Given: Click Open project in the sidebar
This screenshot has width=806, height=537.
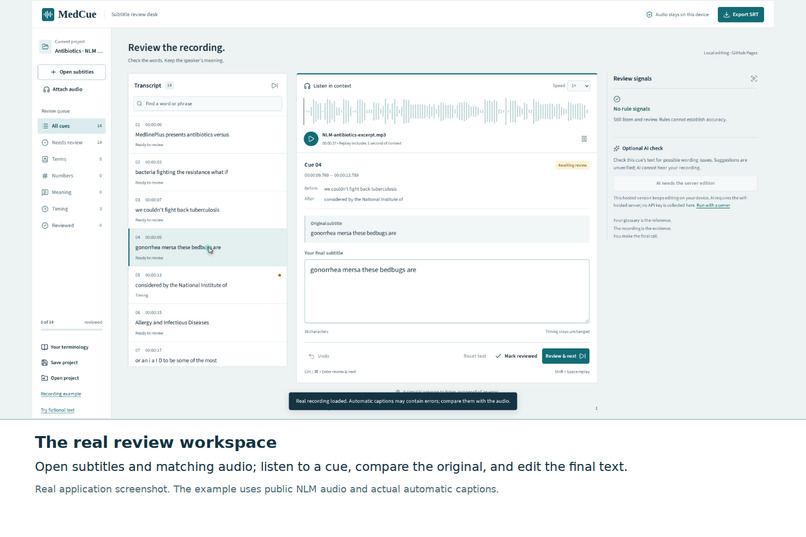Looking at the screenshot, I should pyautogui.click(x=60, y=378).
